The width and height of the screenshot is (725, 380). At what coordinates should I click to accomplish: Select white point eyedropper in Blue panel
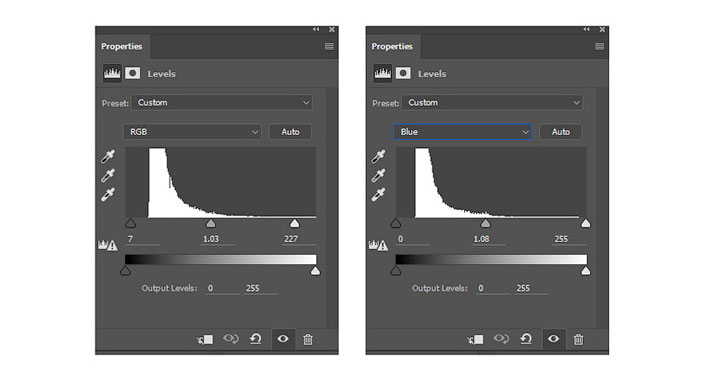click(x=378, y=195)
